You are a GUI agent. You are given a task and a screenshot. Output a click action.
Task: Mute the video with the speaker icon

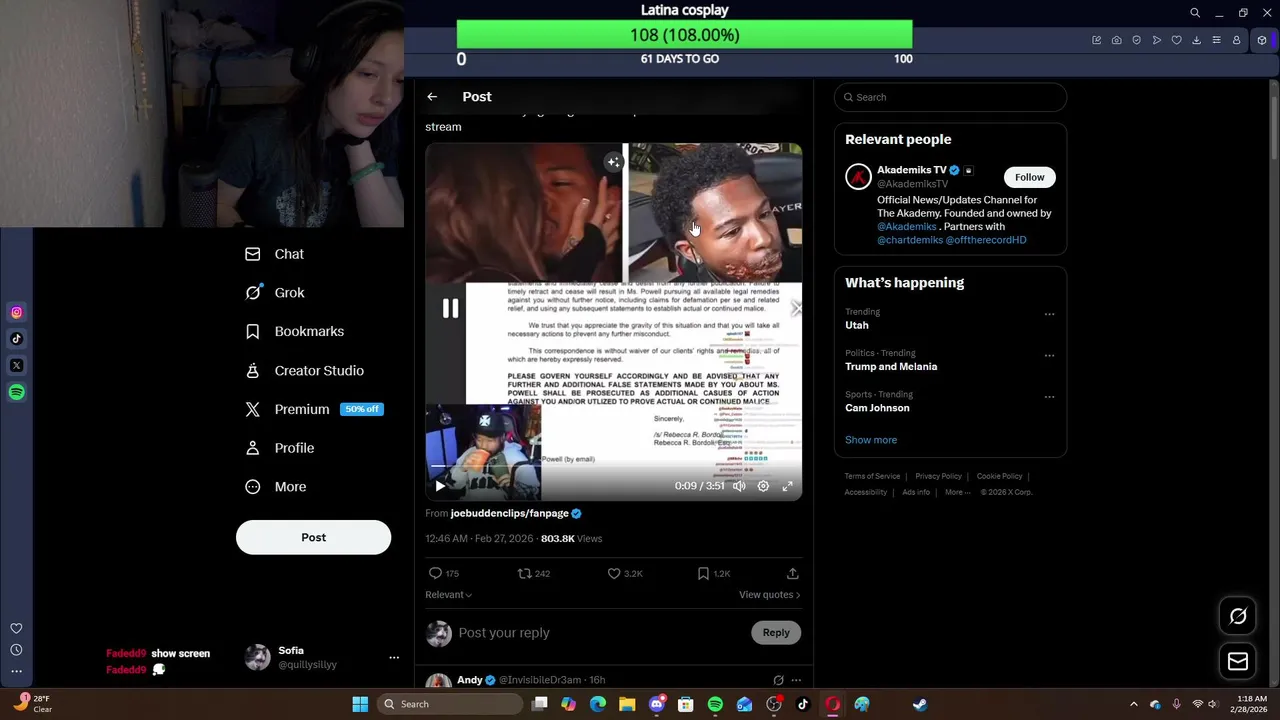pos(739,486)
